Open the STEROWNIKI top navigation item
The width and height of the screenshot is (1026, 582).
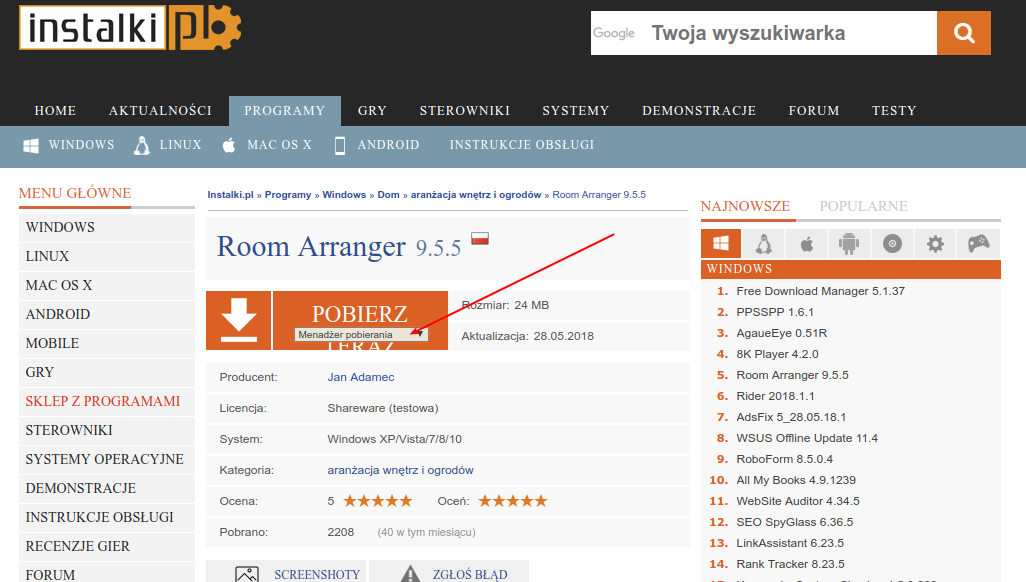[x=465, y=111]
